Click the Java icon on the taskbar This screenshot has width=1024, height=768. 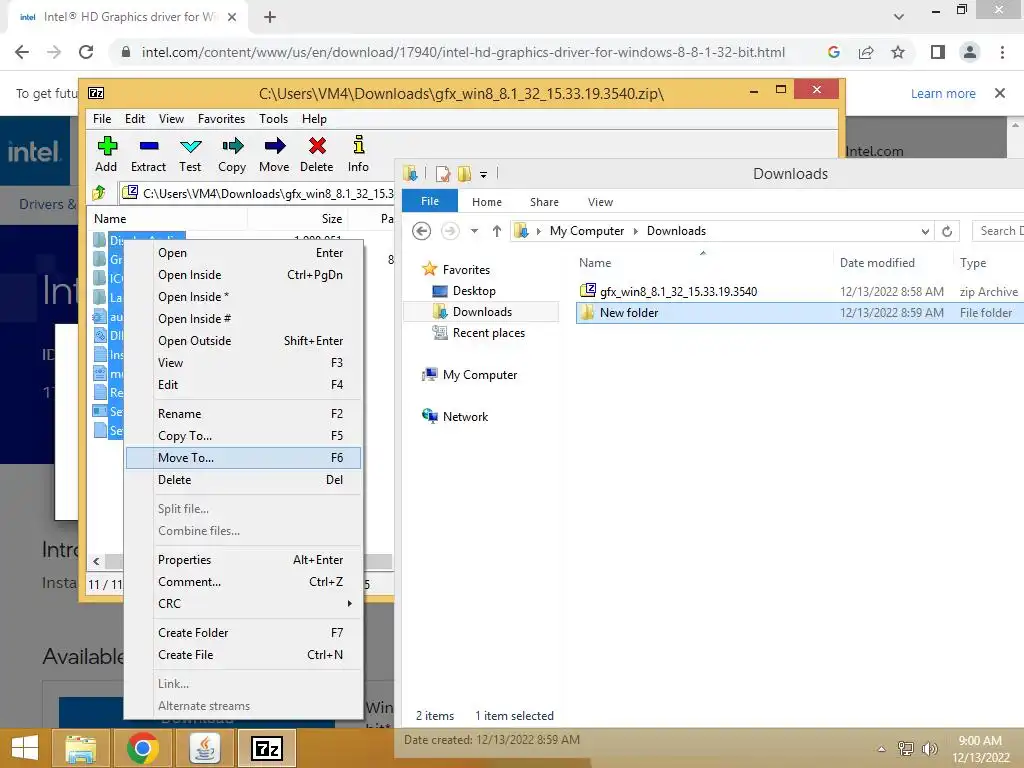(x=205, y=748)
